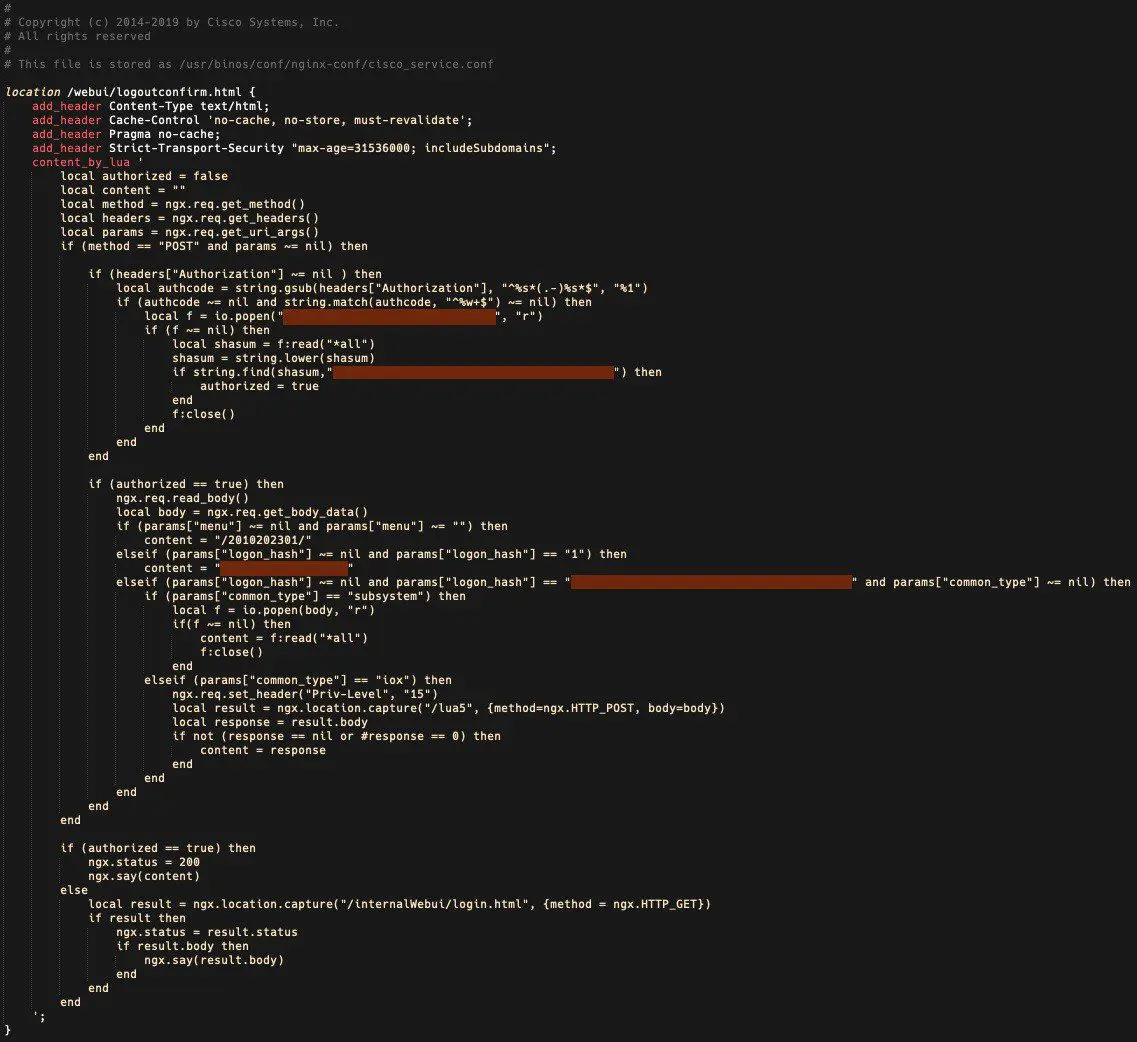The height and width of the screenshot is (1042, 1137).
Task: Click the "local authorized = false" line
Action: point(144,176)
